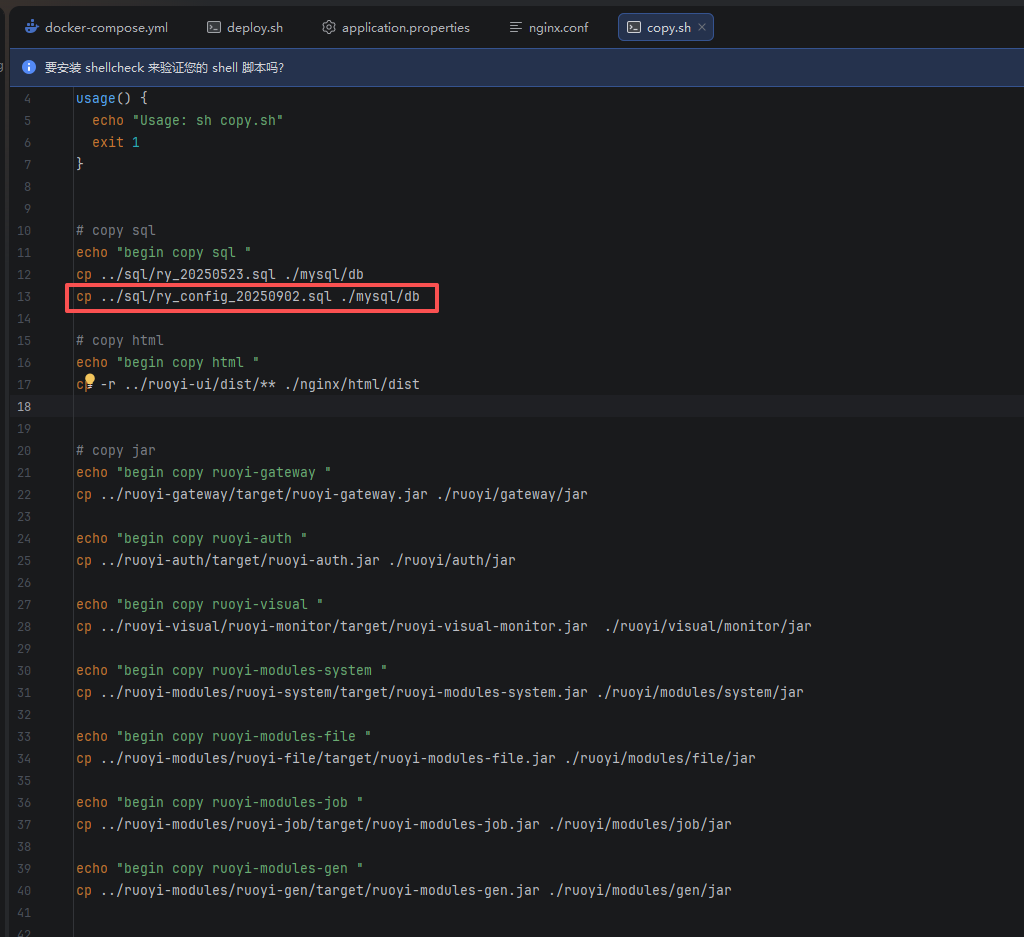
Task: Place cursor on empty line 18
Action: pos(549,406)
